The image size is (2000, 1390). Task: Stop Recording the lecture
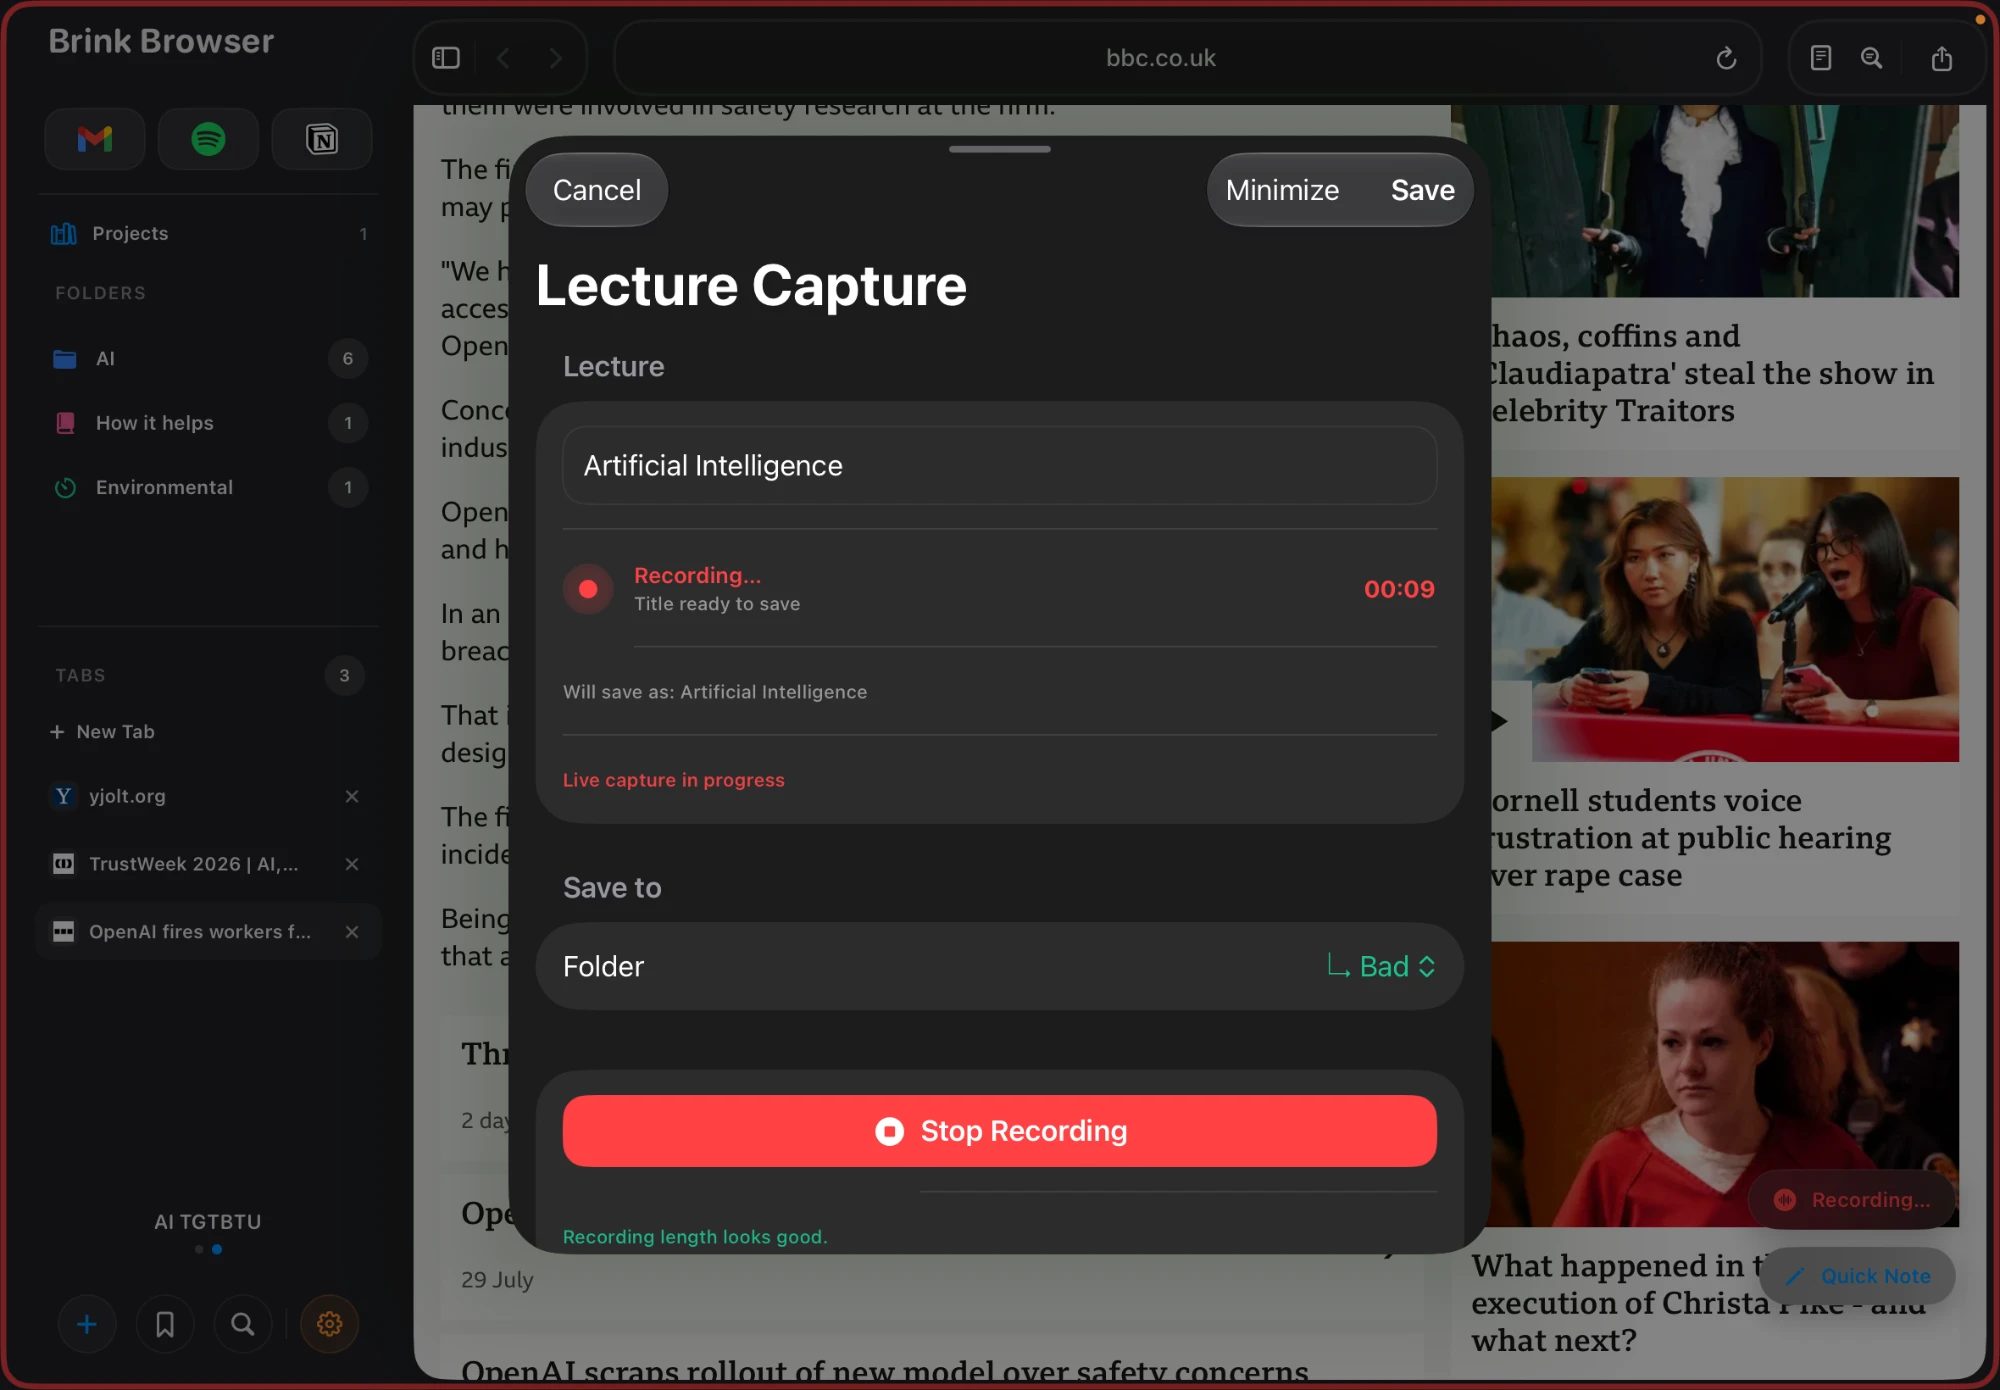point(1000,1131)
